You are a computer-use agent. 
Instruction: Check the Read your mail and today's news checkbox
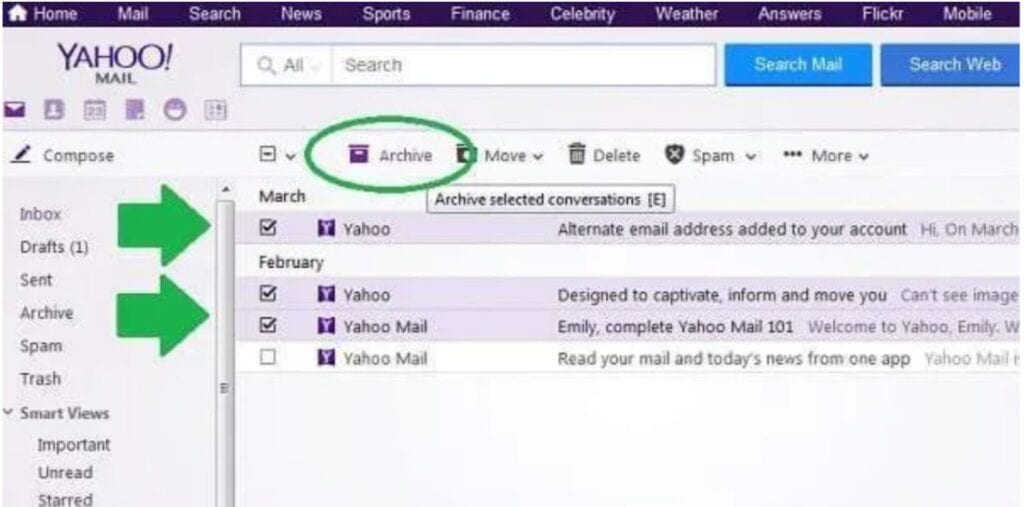[267, 357]
